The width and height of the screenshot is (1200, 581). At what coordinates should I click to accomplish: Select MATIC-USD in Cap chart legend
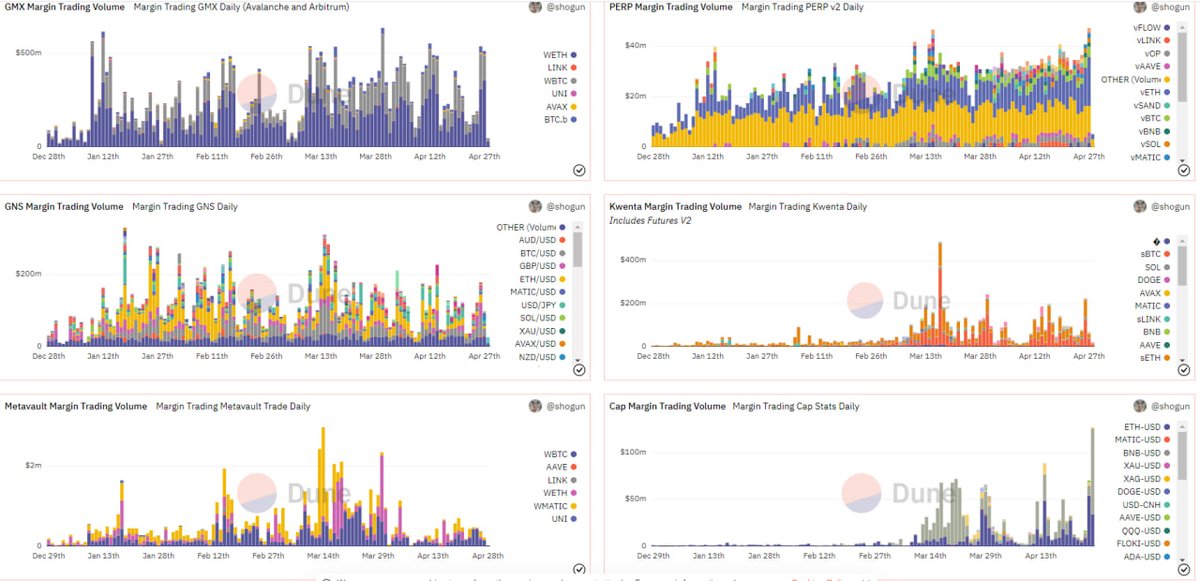tap(1150, 439)
